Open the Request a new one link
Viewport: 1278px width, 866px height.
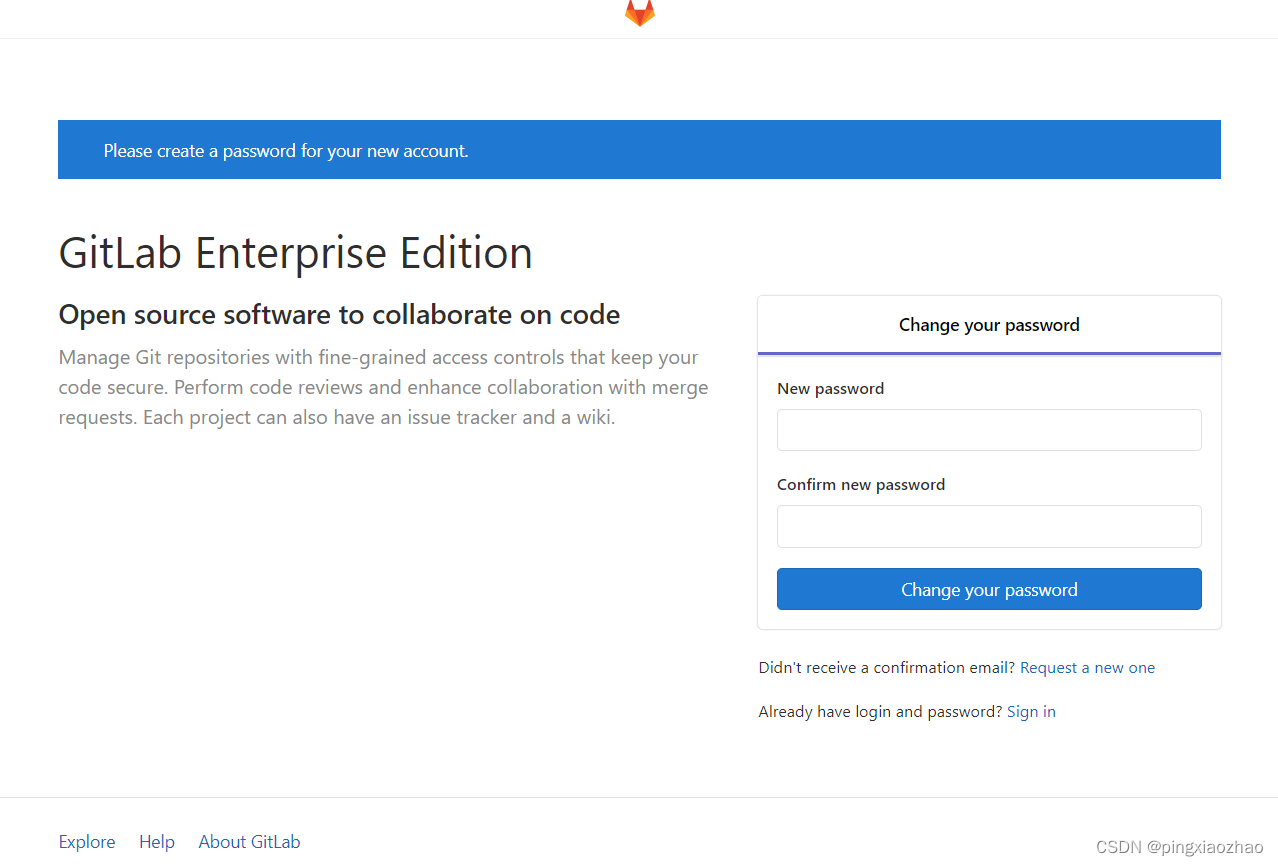1087,668
